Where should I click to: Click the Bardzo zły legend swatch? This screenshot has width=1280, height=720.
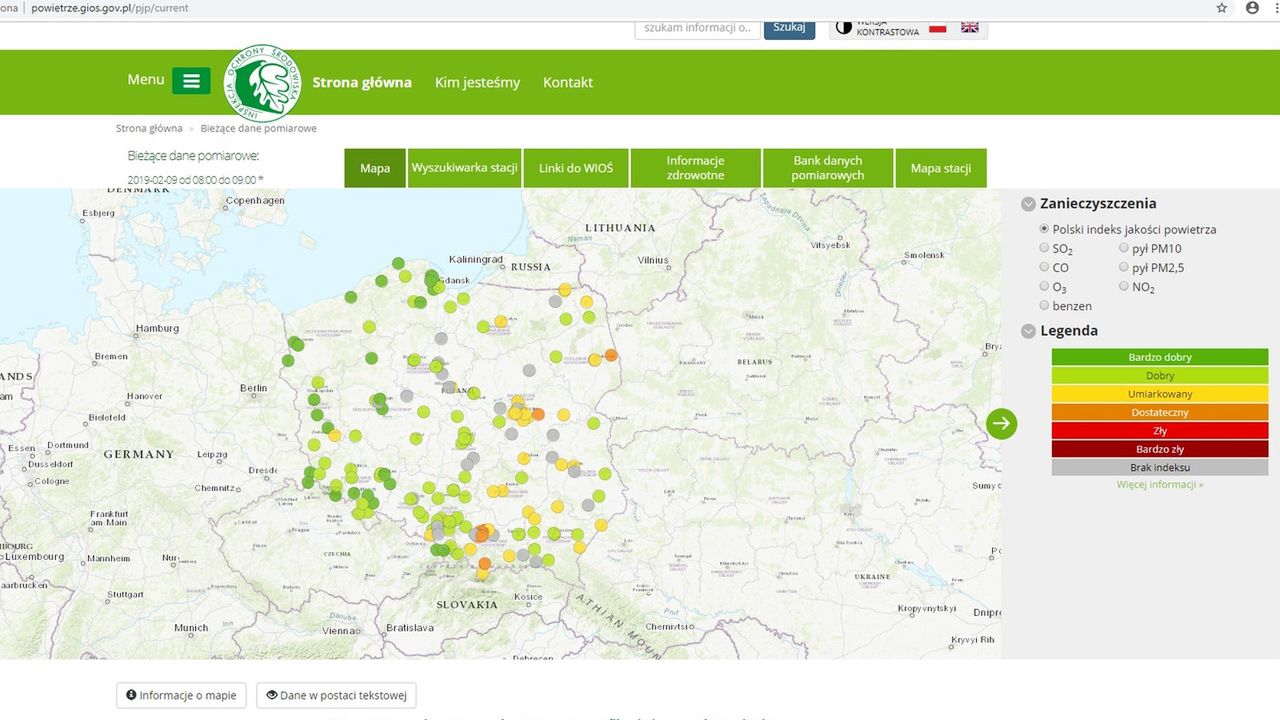point(1160,449)
